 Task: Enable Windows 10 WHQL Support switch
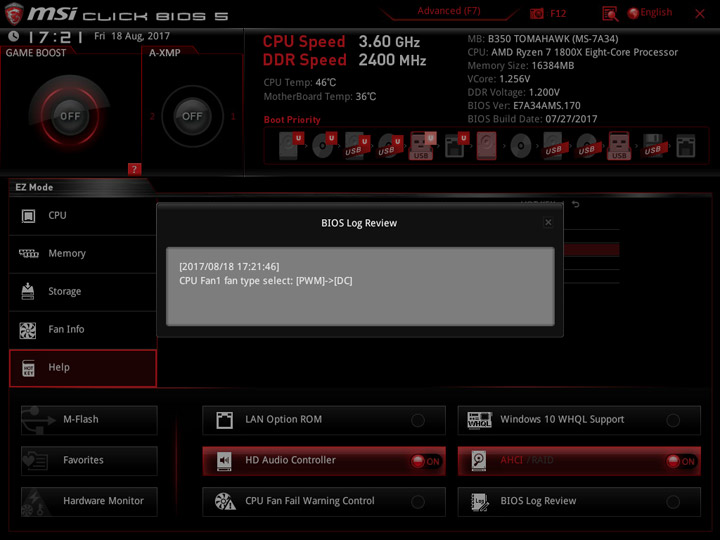pyautogui.click(x=673, y=420)
